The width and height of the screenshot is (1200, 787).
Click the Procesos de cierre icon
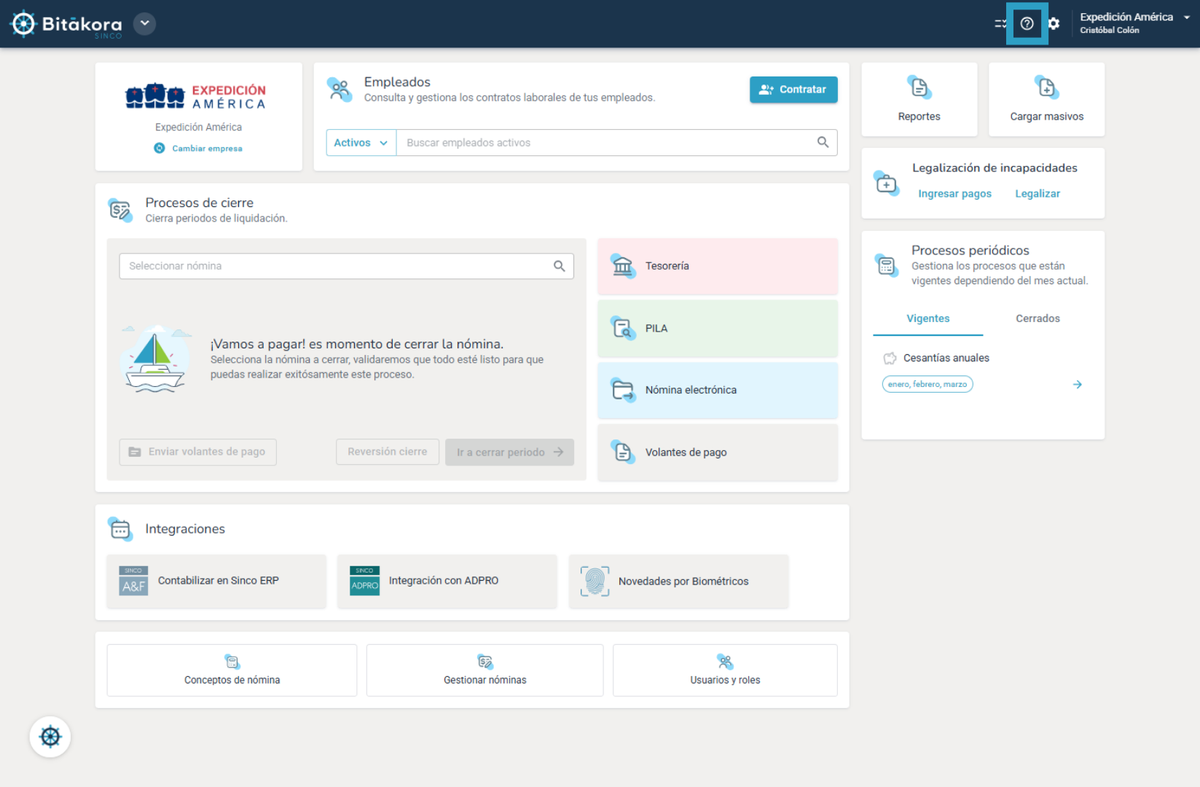[x=120, y=210]
